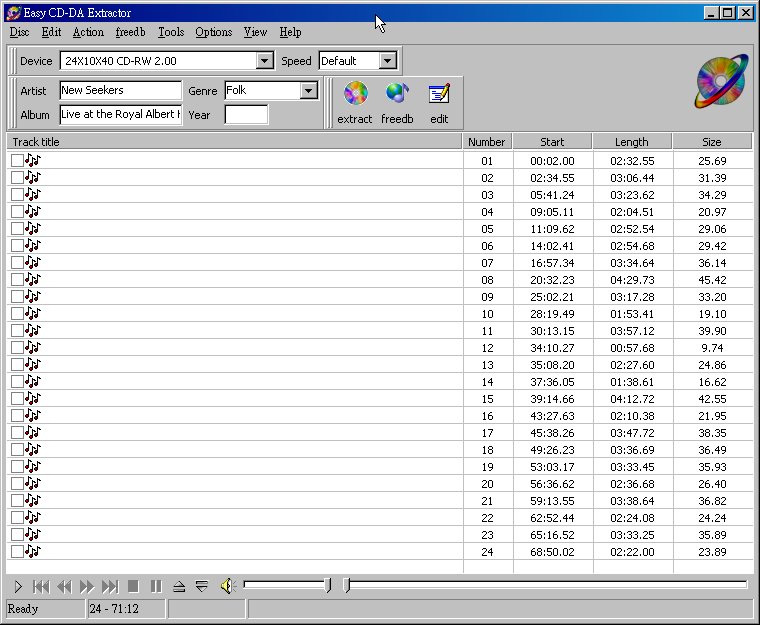The width and height of the screenshot is (760, 625).
Task: Stop playback with the square button
Action: point(133,587)
